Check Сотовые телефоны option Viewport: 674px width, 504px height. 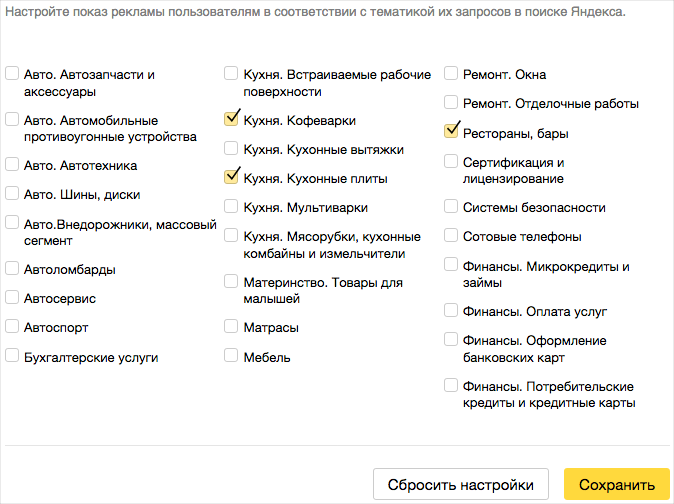[451, 235]
